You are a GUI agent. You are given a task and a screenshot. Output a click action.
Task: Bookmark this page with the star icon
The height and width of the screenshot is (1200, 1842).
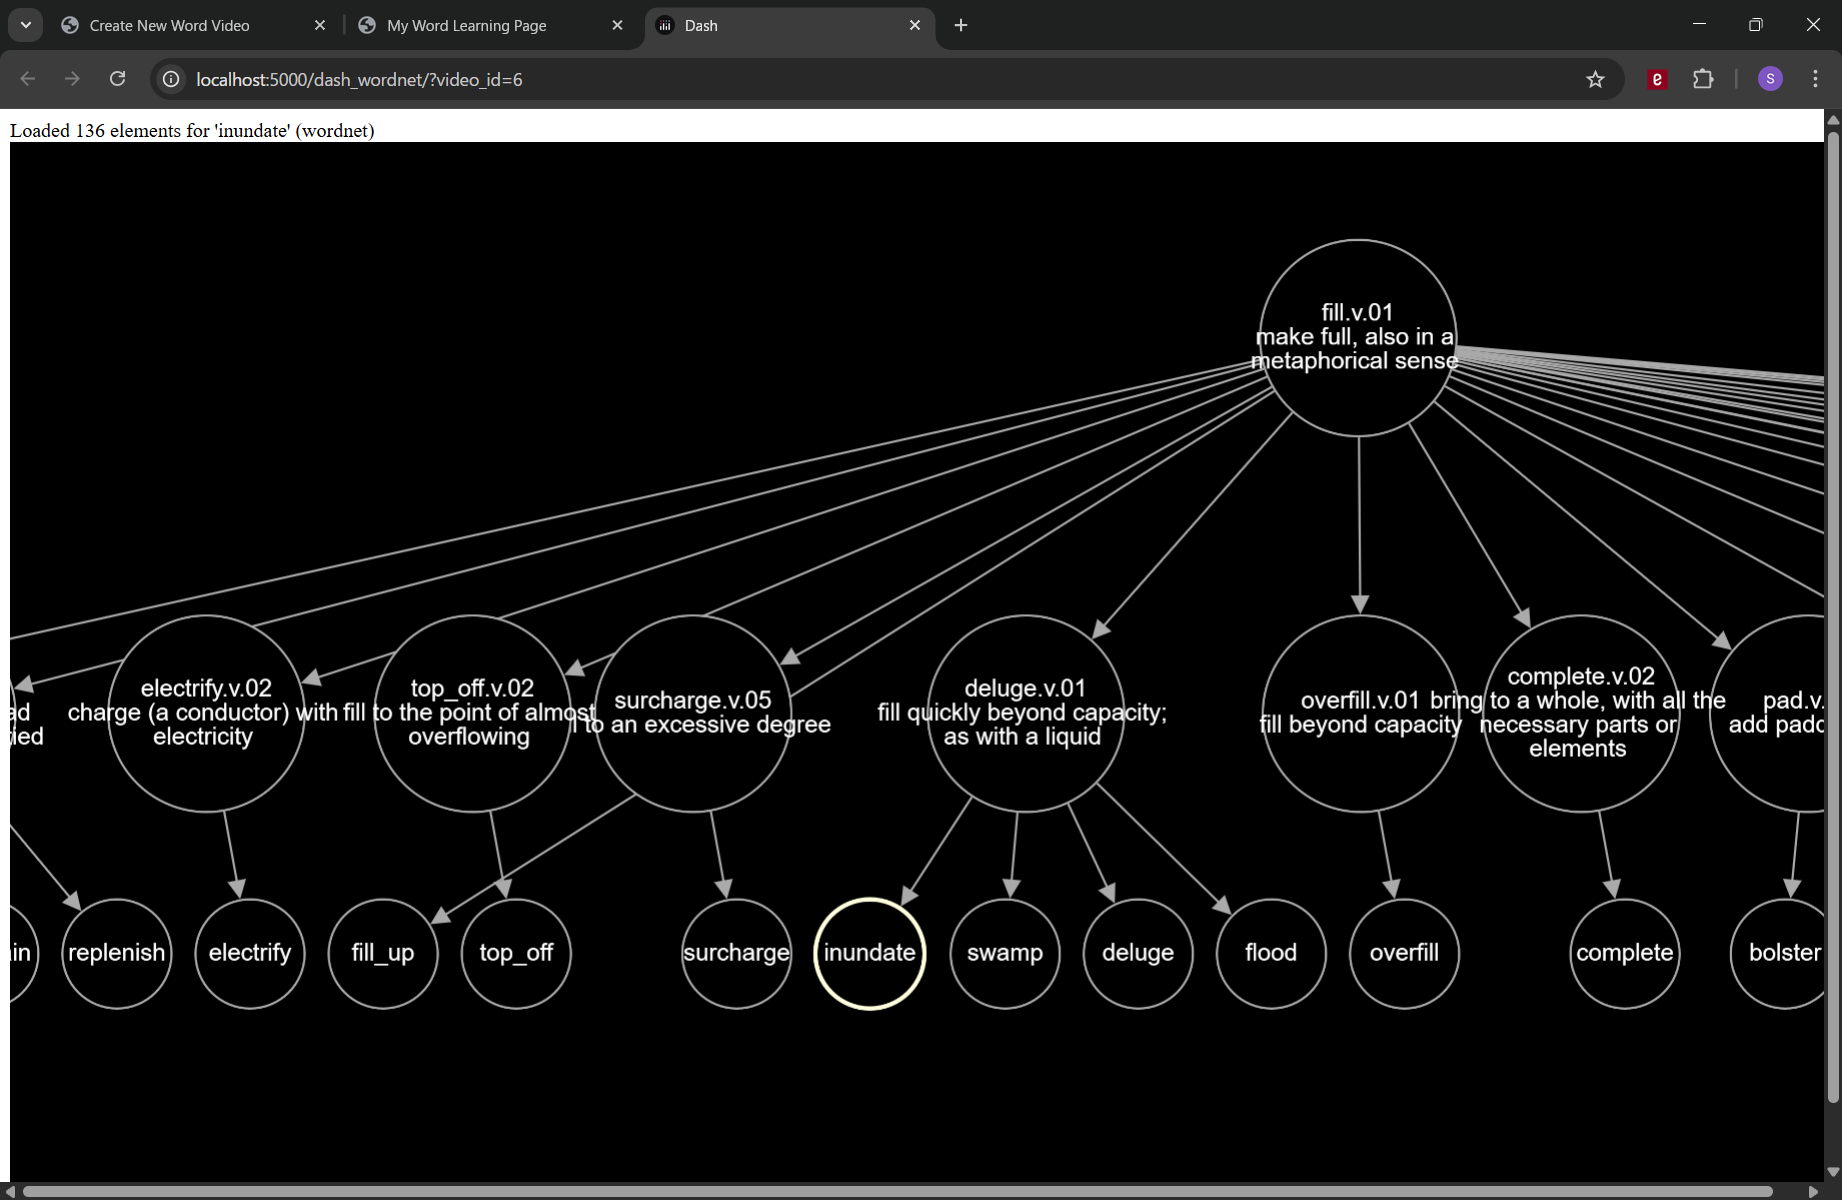coord(1595,79)
